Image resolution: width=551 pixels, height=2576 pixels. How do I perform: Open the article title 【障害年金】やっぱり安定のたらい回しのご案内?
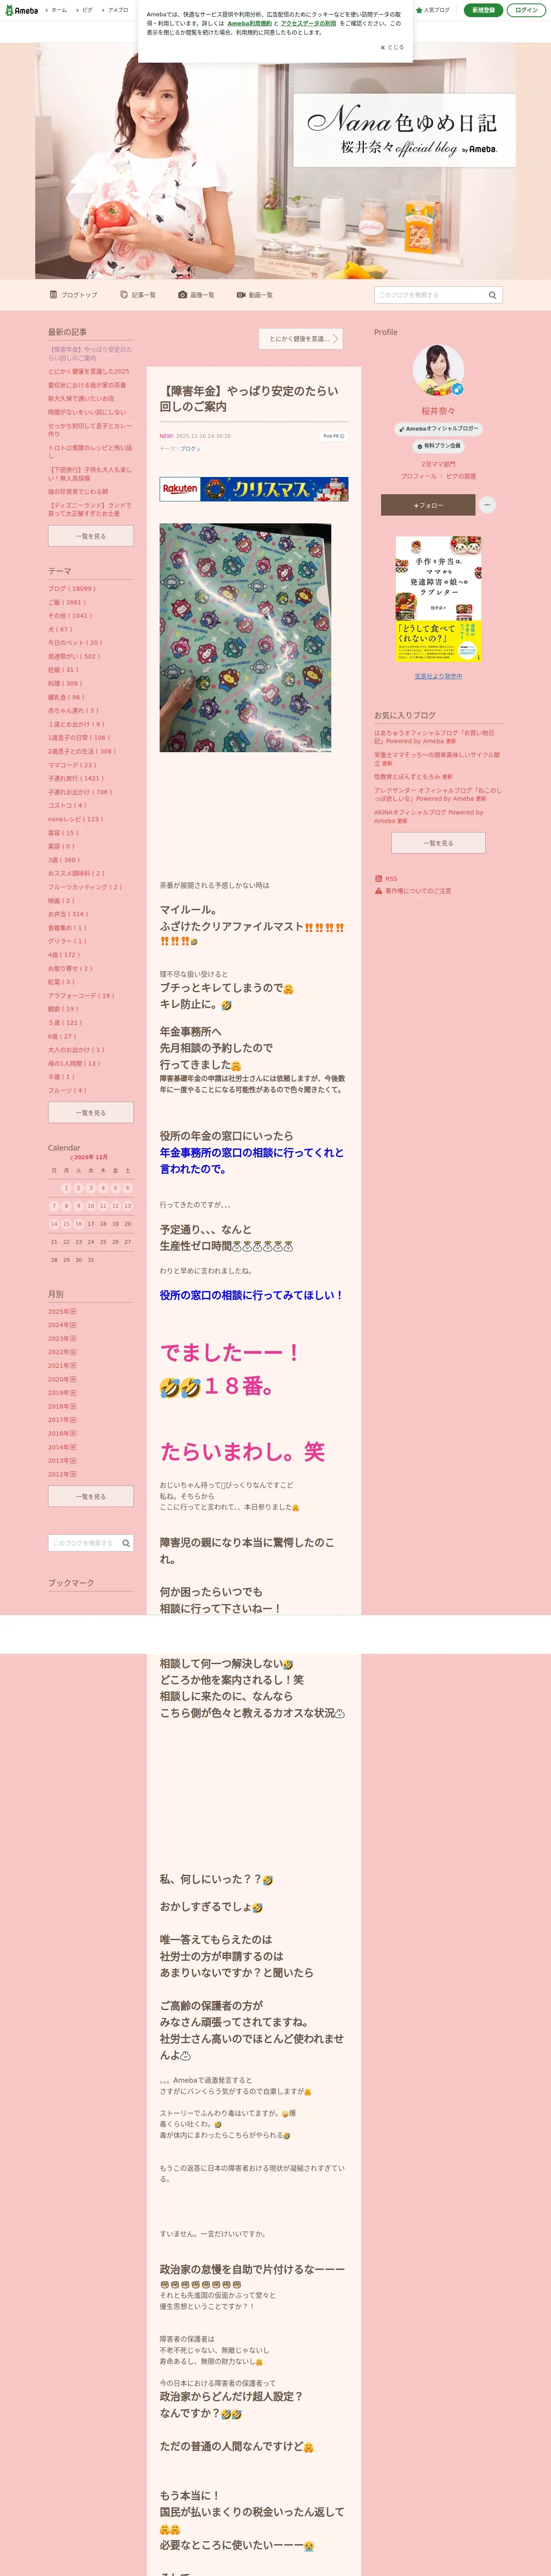pos(249,399)
